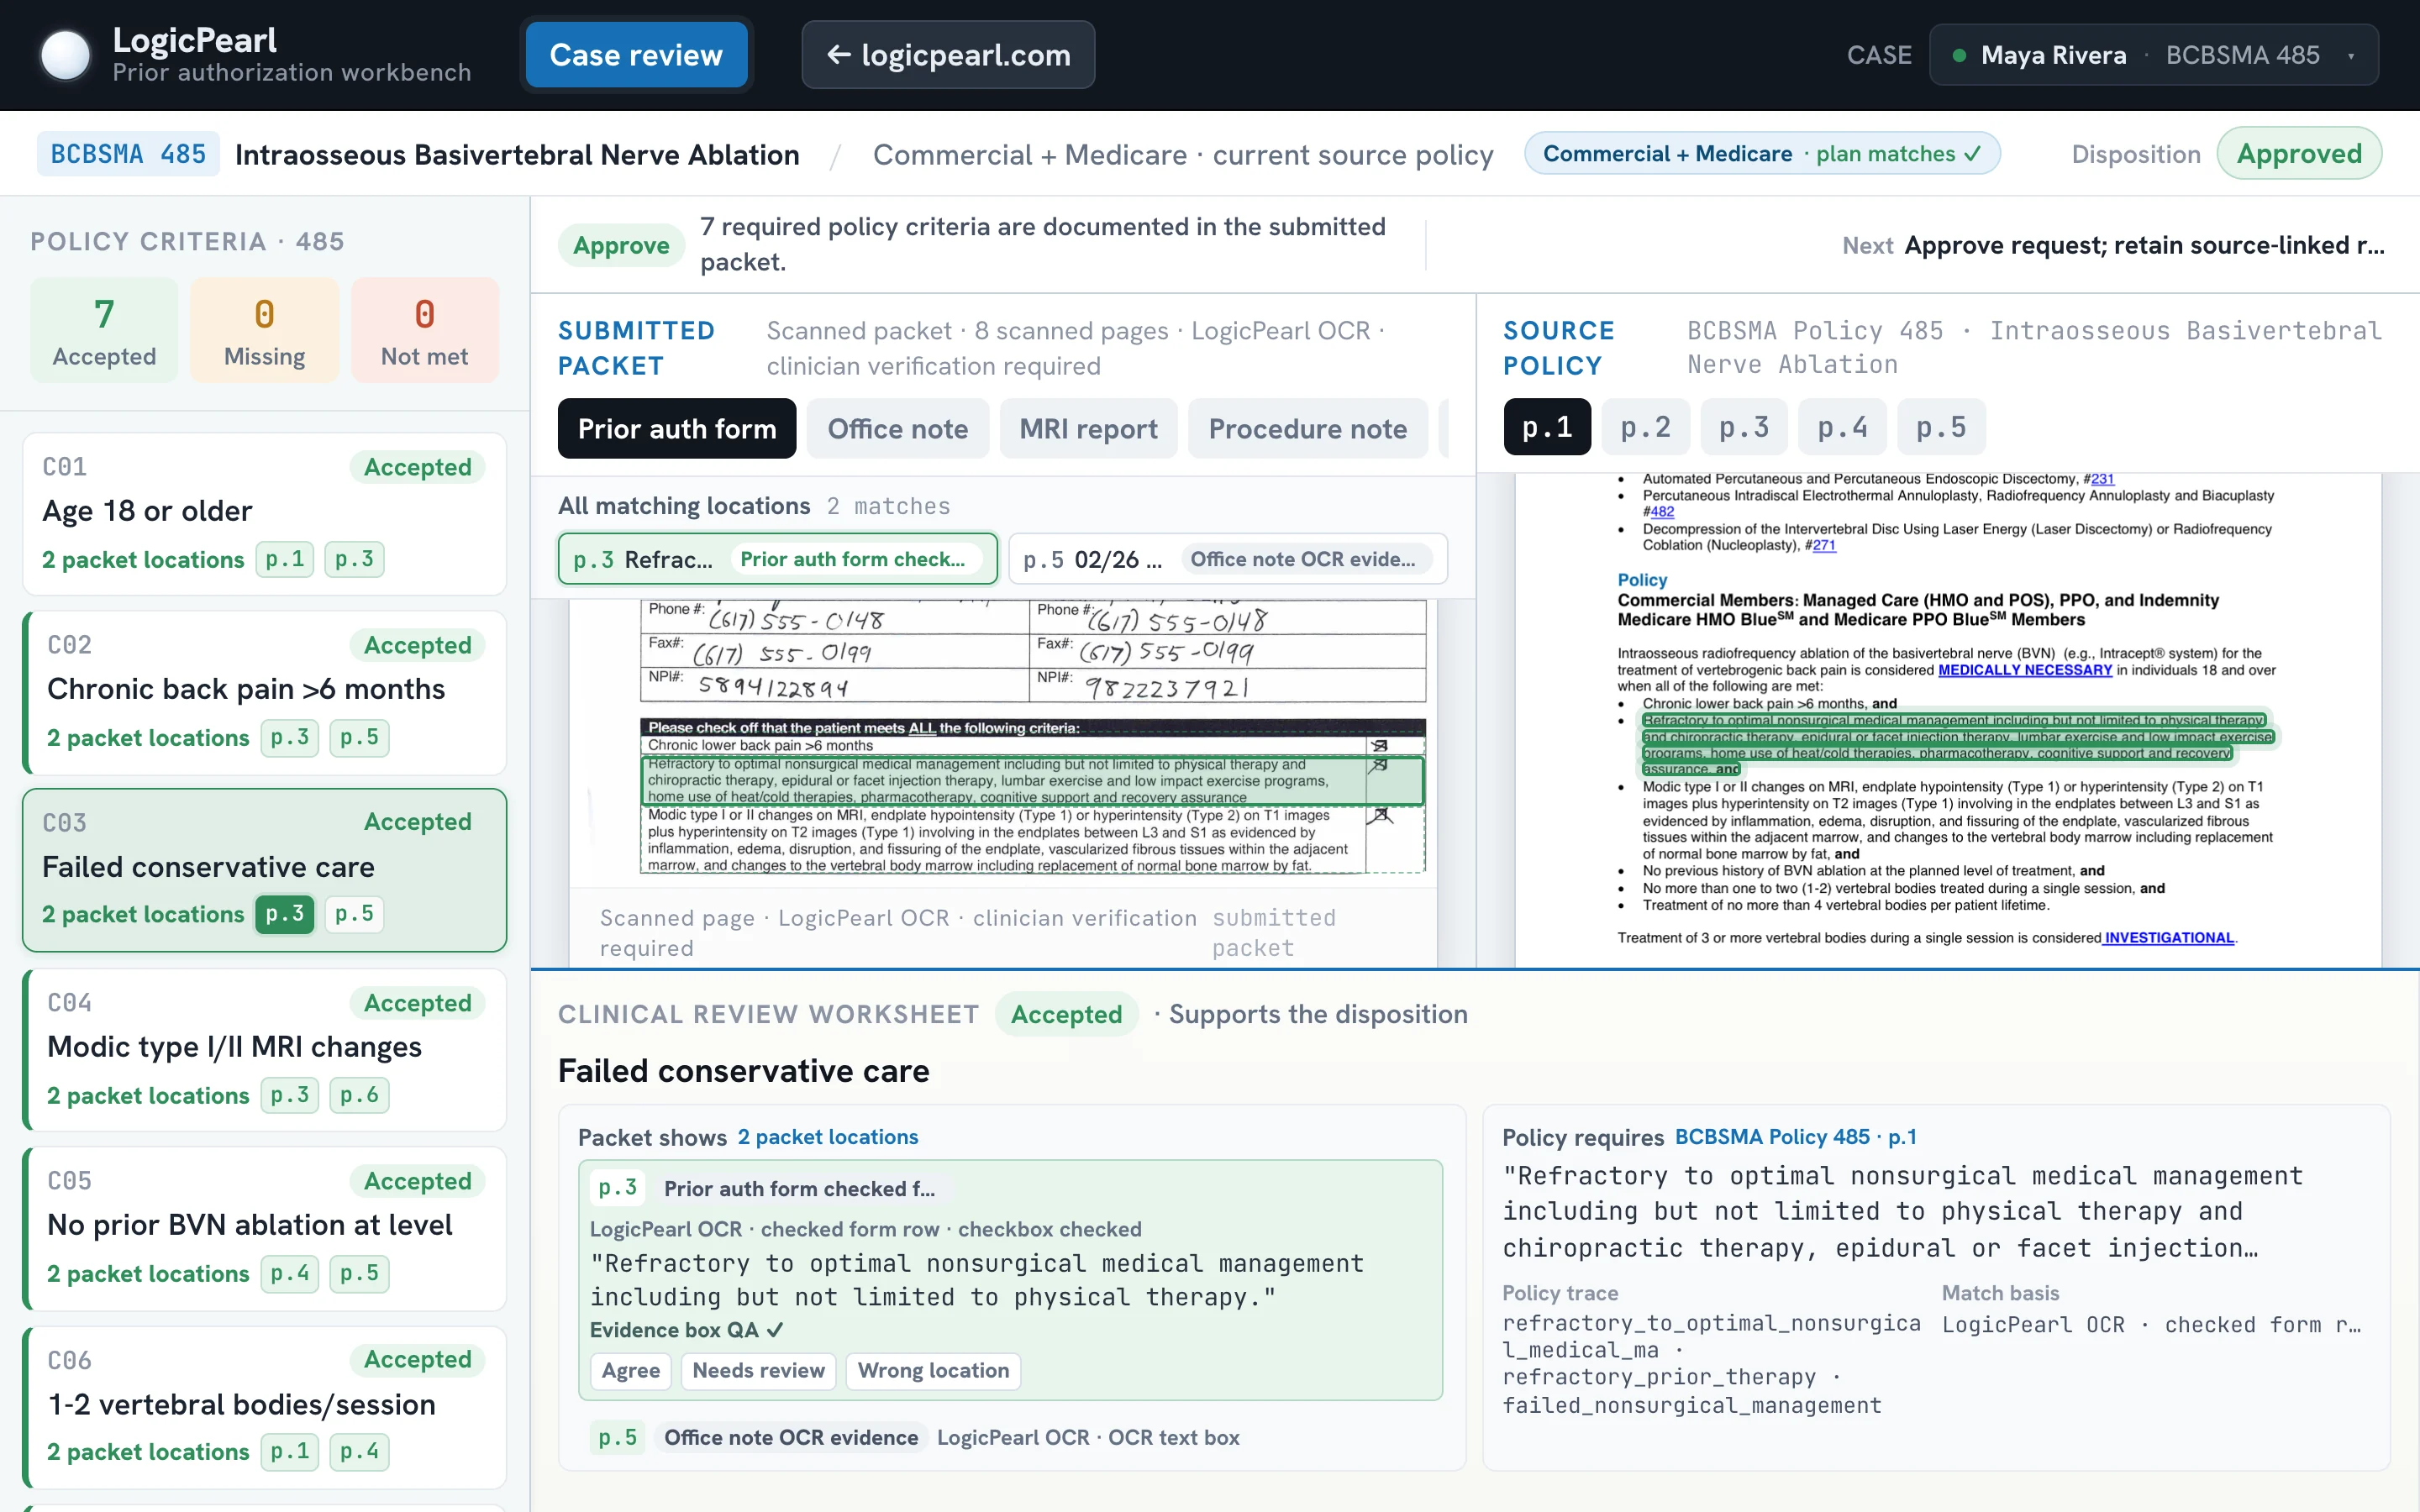
Task: Click the 0 Not met summary tile
Action: click(424, 331)
